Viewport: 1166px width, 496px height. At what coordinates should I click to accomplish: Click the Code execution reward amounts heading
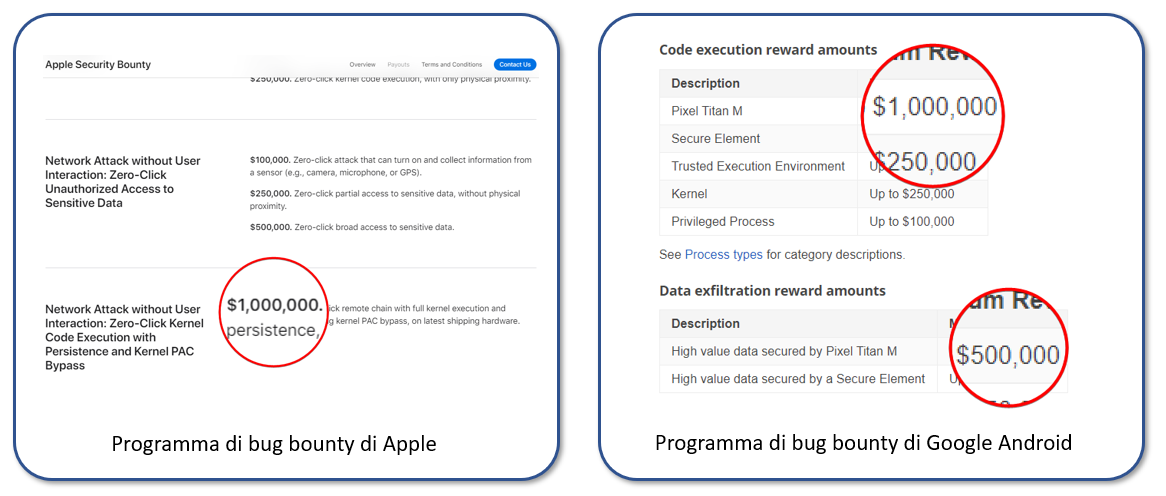[x=768, y=50]
